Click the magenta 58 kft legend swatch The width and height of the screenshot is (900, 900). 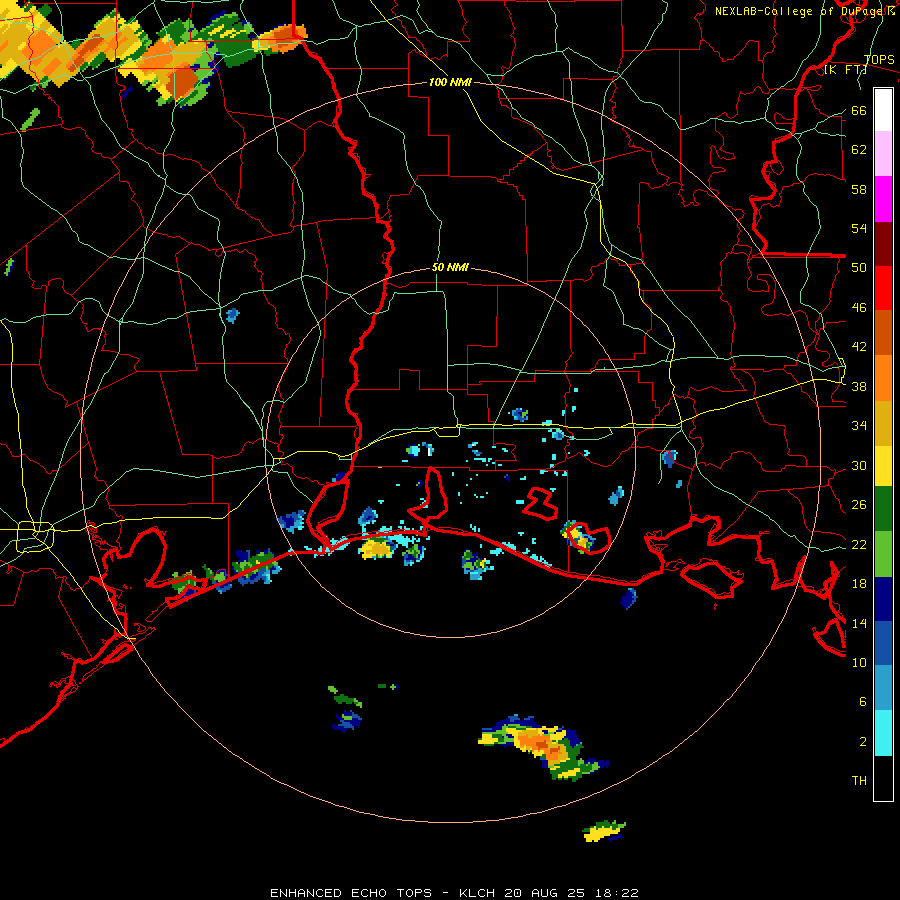(883, 199)
